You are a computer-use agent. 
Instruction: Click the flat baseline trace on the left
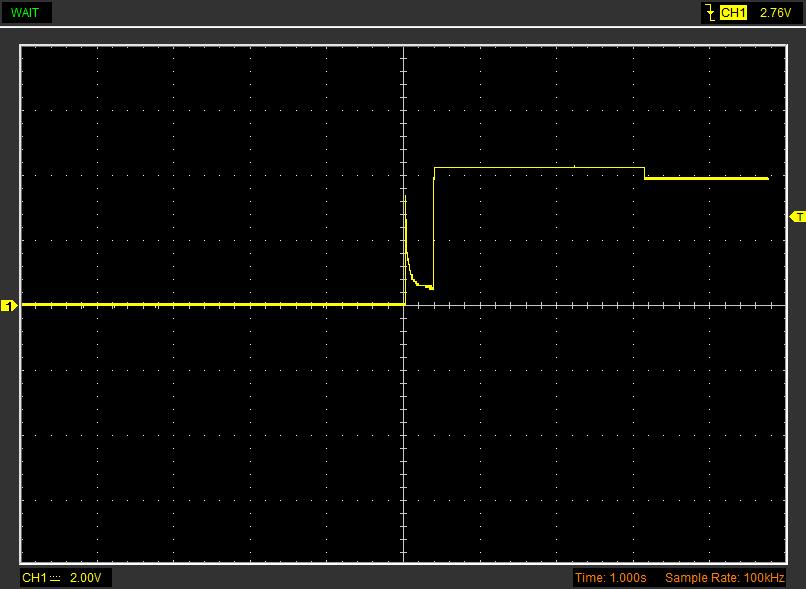pos(200,304)
